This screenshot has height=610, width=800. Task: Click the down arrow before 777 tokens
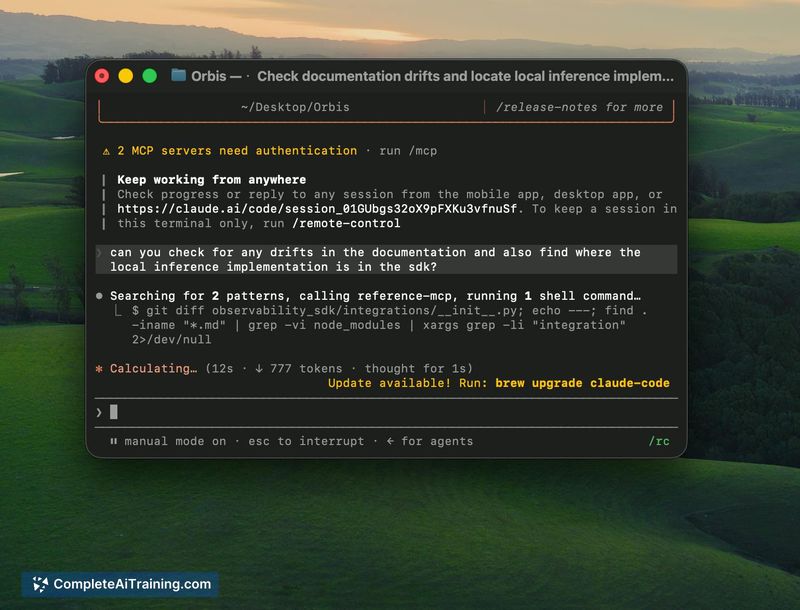(259, 368)
